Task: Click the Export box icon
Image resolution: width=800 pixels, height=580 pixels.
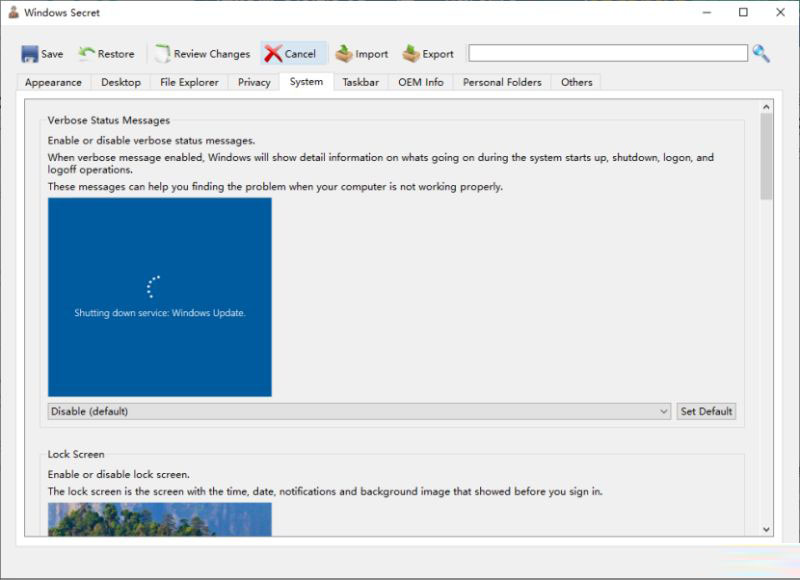Action: (411, 54)
